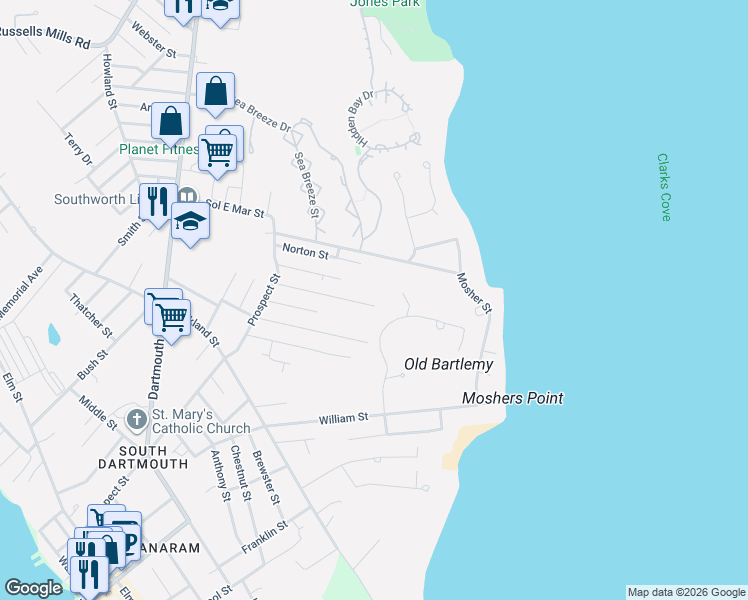Select the Old Bartlemy label
This screenshot has width=748, height=600.
(x=448, y=364)
